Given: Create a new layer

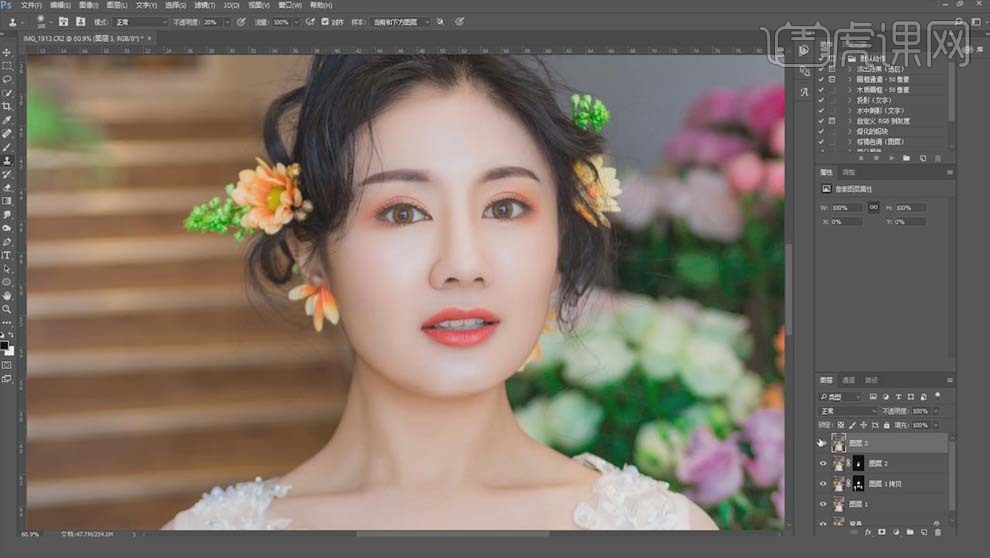Looking at the screenshot, I should click(924, 532).
